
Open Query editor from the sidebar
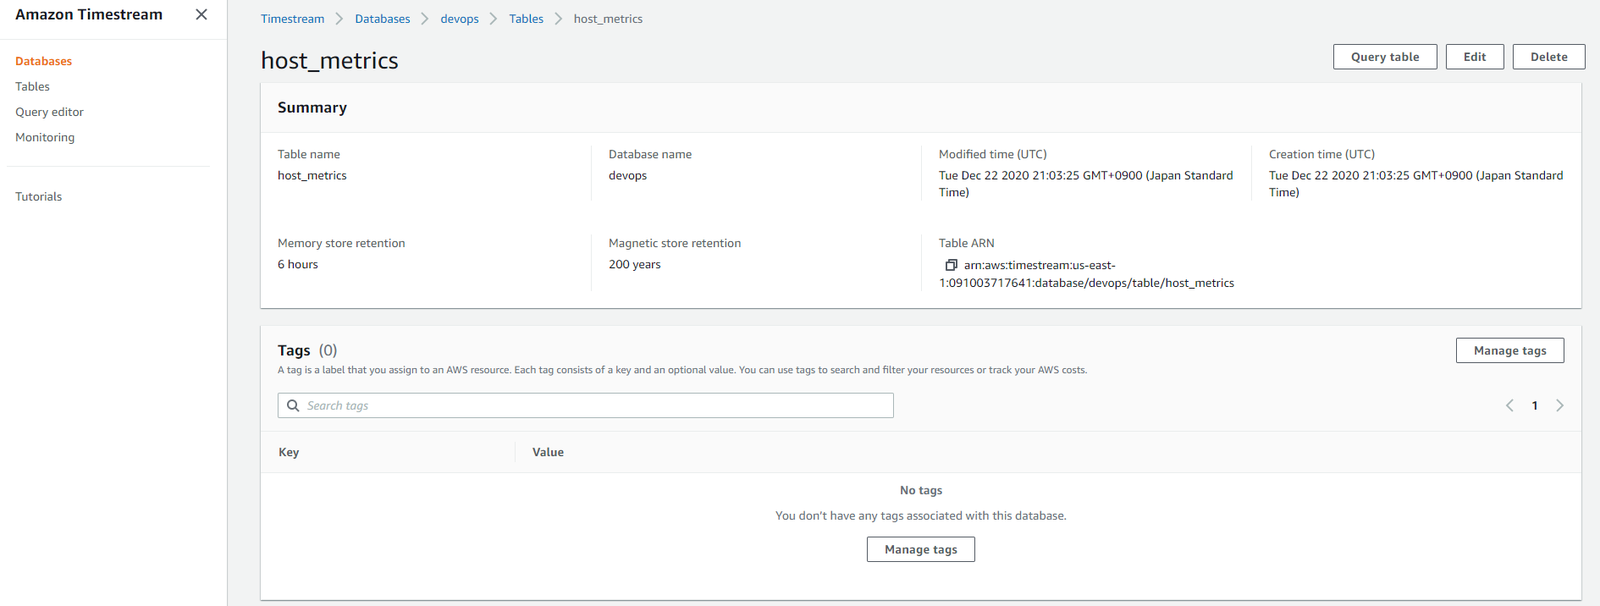click(49, 112)
